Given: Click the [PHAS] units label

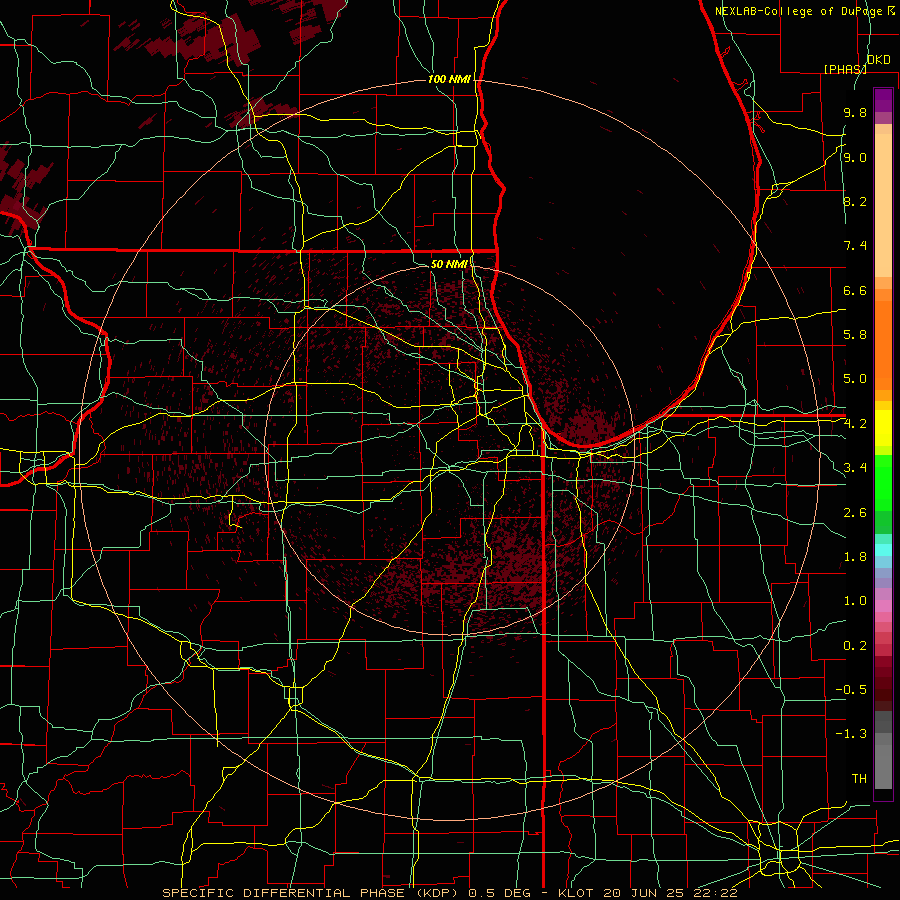Looking at the screenshot, I should (x=845, y=69).
